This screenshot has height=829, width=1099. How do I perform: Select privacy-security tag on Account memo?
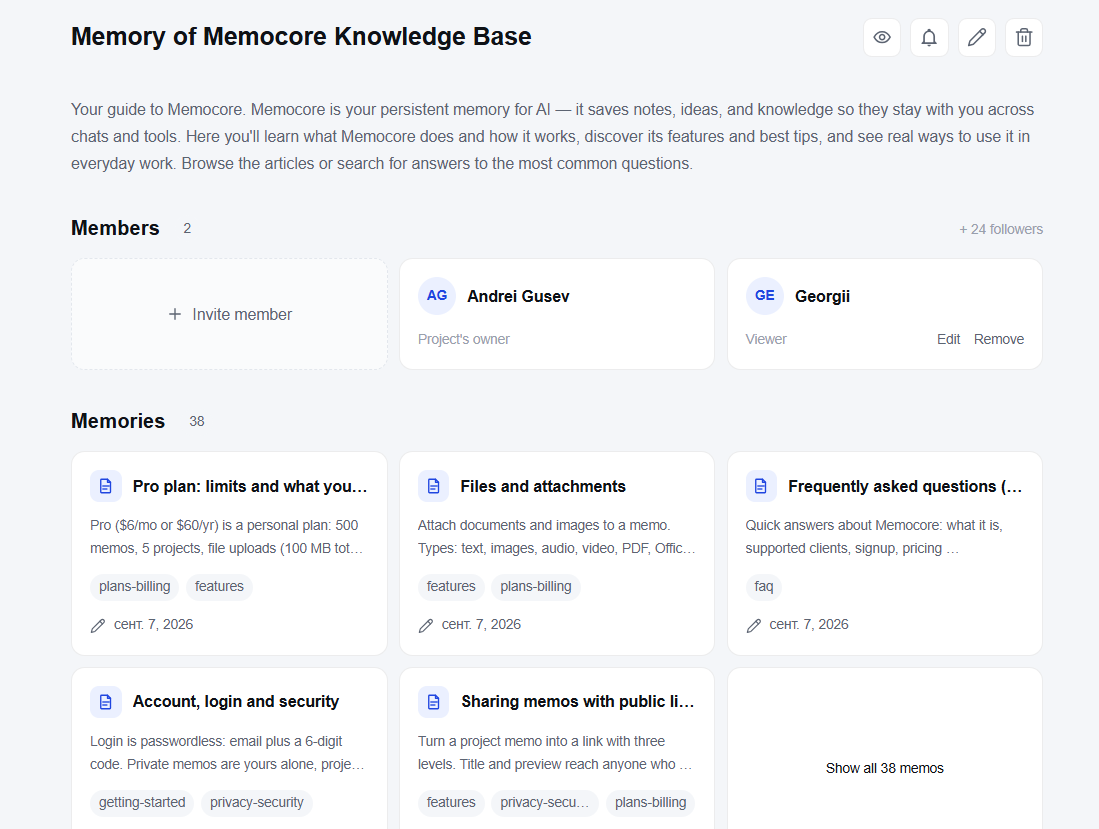coord(257,802)
